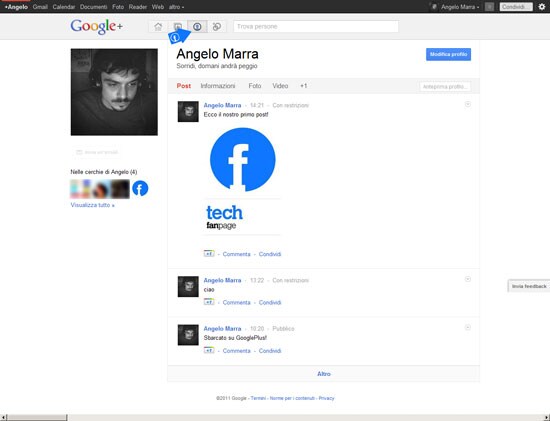Open the 'Visualizza tutto' link

(93, 205)
